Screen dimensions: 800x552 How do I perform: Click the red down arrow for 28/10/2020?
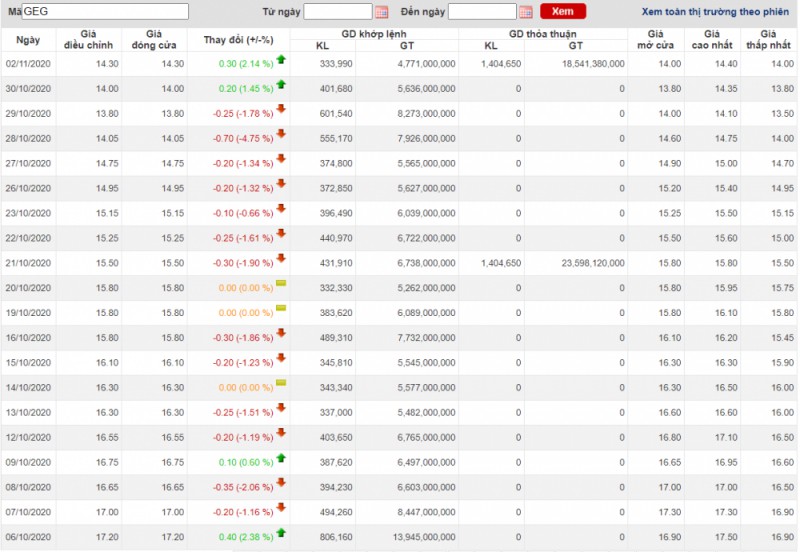[x=281, y=136]
